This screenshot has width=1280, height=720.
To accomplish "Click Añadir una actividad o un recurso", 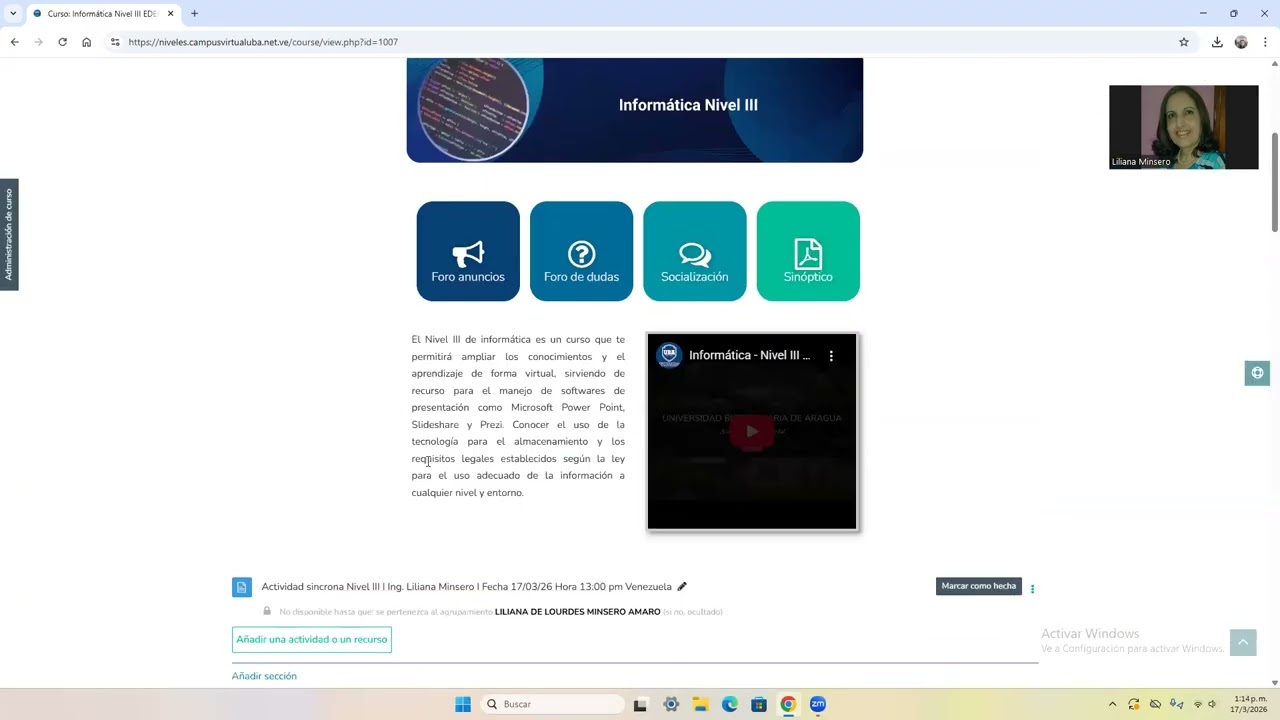I will 312,639.
